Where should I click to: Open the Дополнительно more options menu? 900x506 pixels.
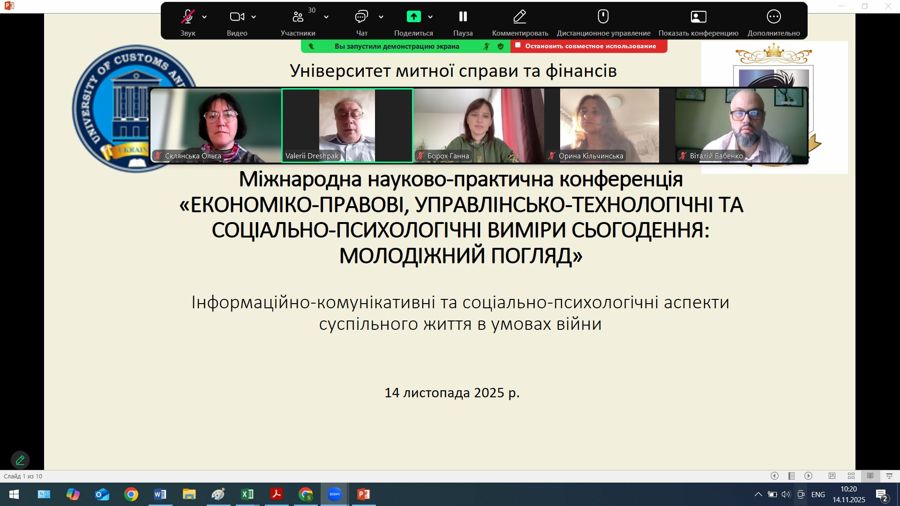(773, 18)
